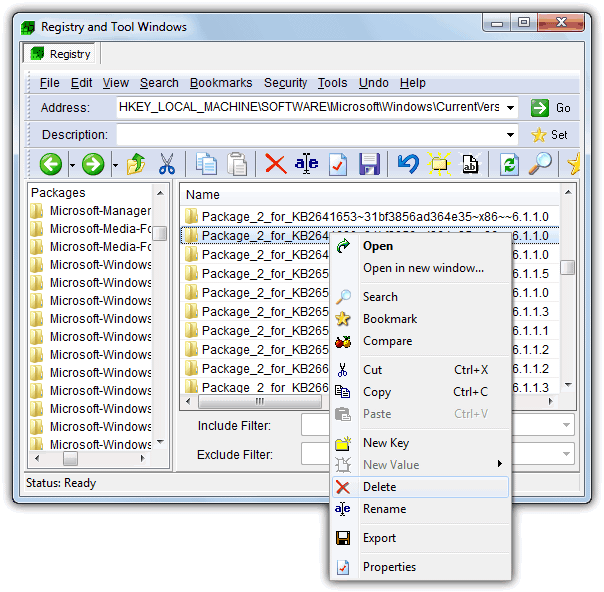Open the Forward button history dropdown arrow
The width and height of the screenshot is (604, 592).
(115, 165)
